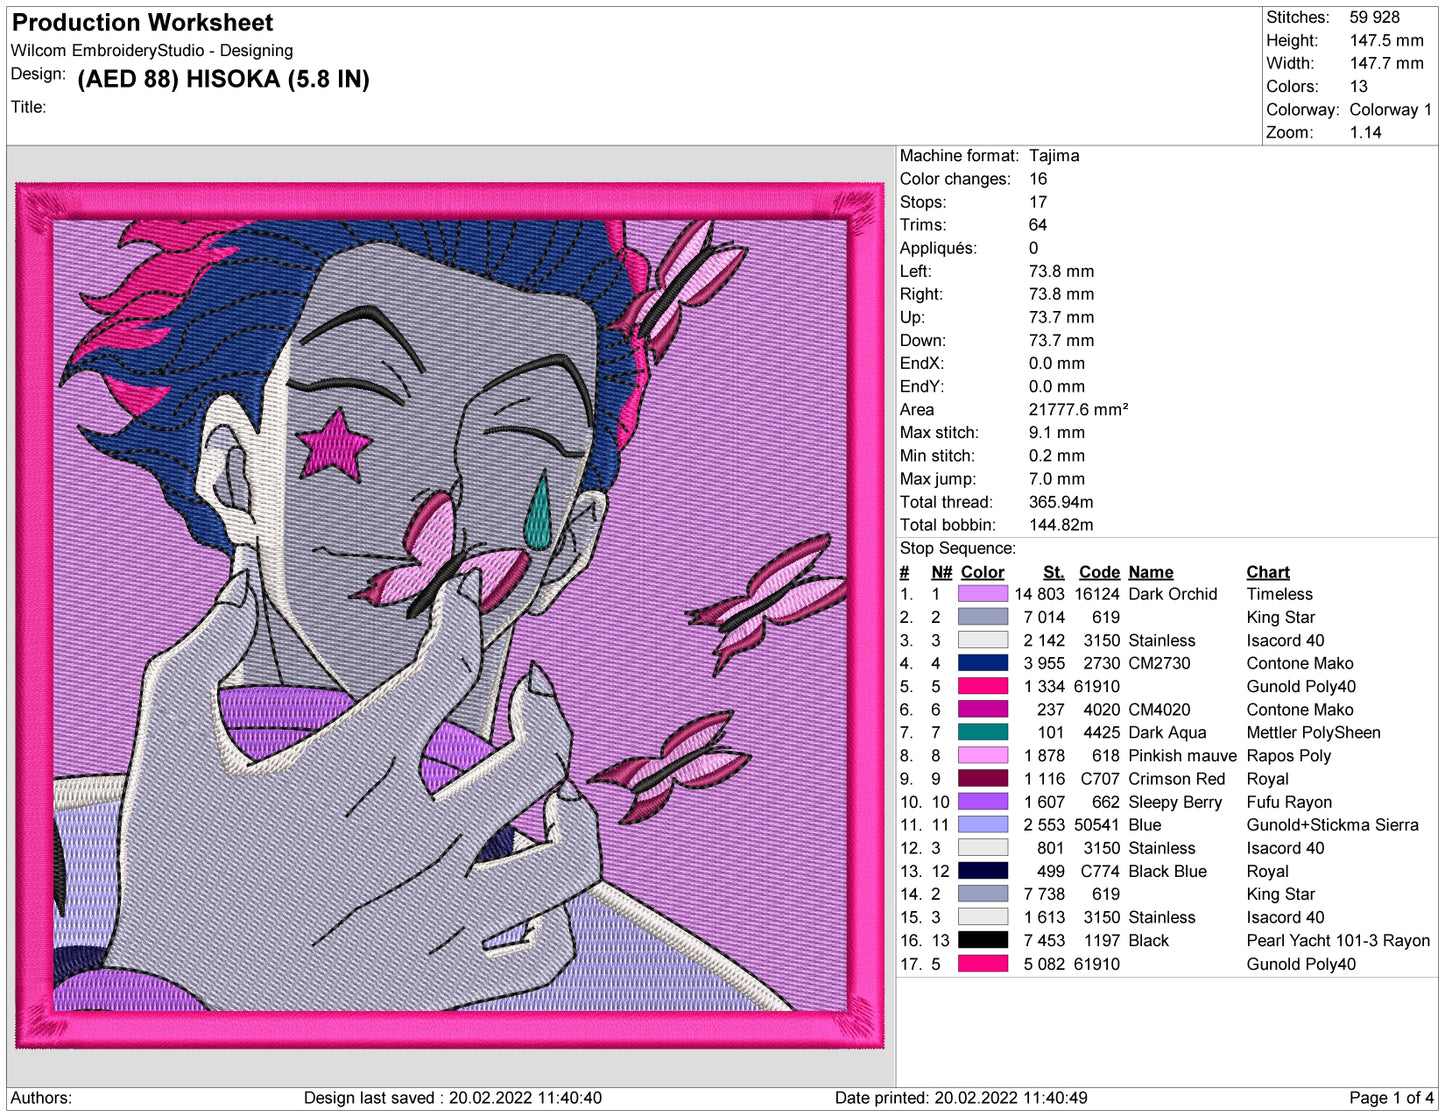The image size is (1445, 1117).
Task: Click the 'Code' column header
Action: click(x=1099, y=572)
